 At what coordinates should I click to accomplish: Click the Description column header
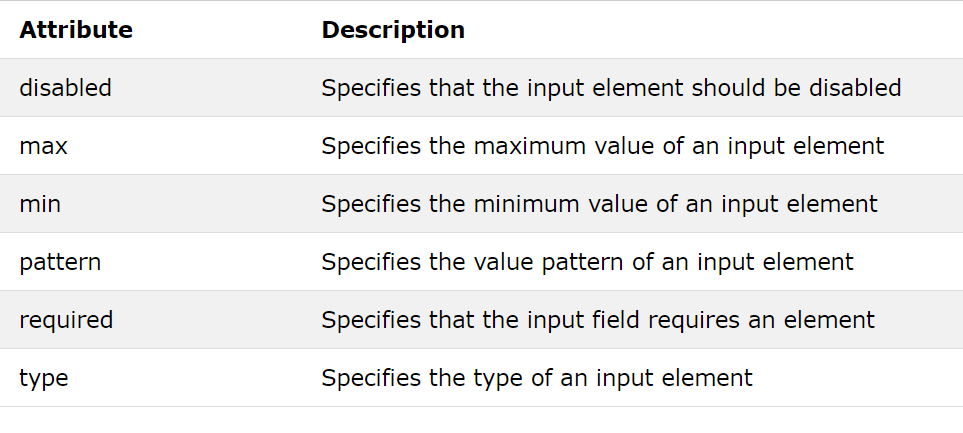(x=393, y=30)
